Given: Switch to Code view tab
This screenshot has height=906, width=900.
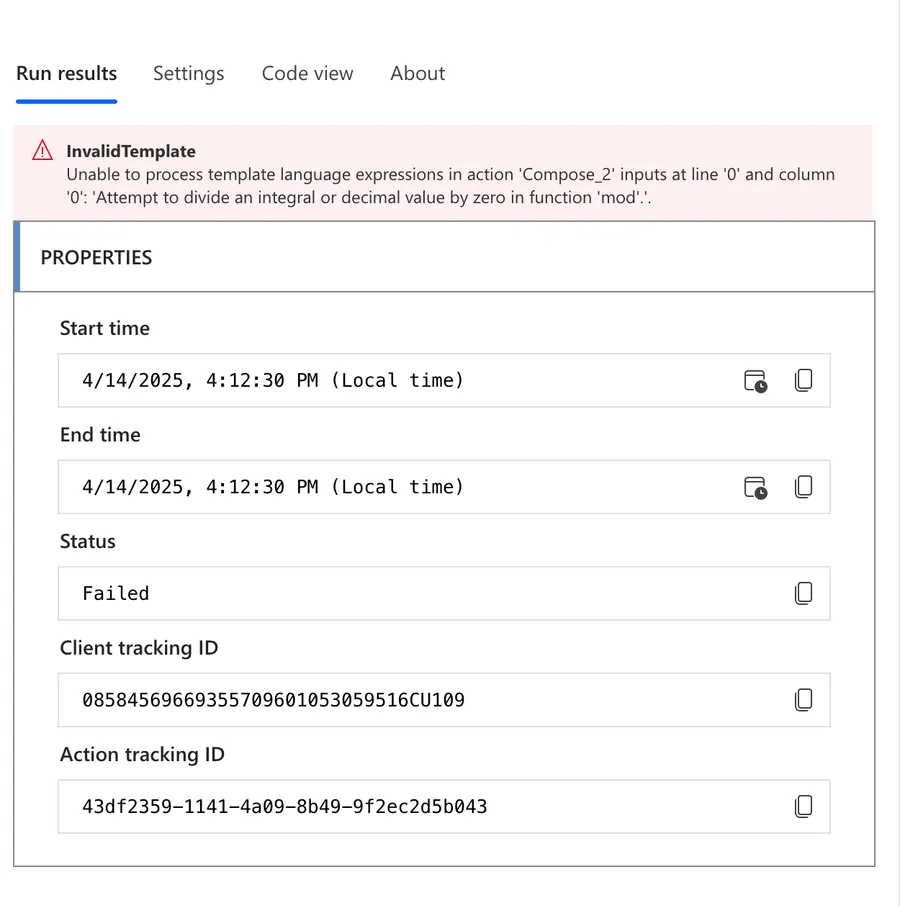Looking at the screenshot, I should [x=307, y=74].
